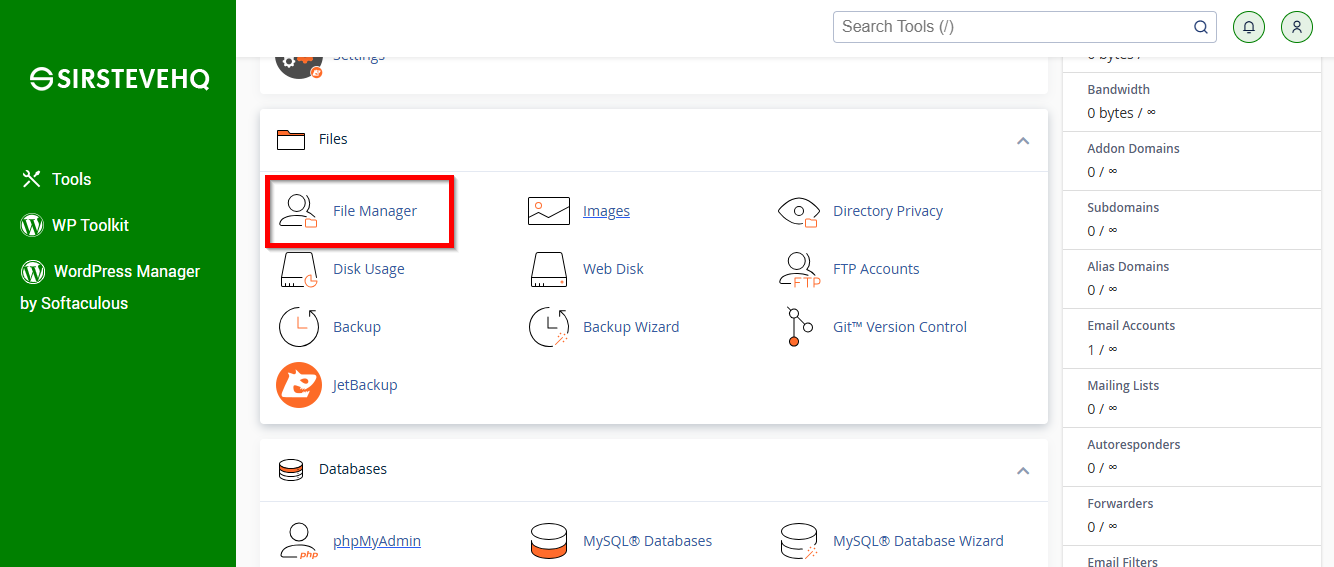Click the phpMyAdmin icon
This screenshot has height=567, width=1334.
click(x=298, y=541)
